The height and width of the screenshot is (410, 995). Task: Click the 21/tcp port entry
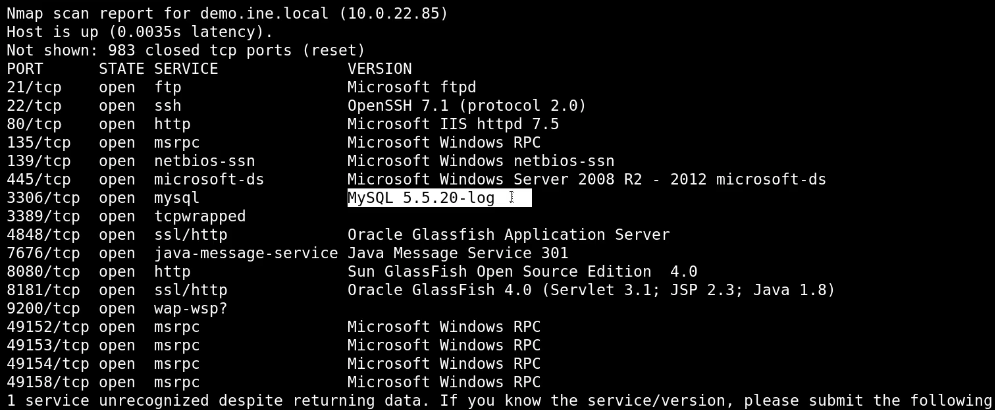[x=35, y=88]
